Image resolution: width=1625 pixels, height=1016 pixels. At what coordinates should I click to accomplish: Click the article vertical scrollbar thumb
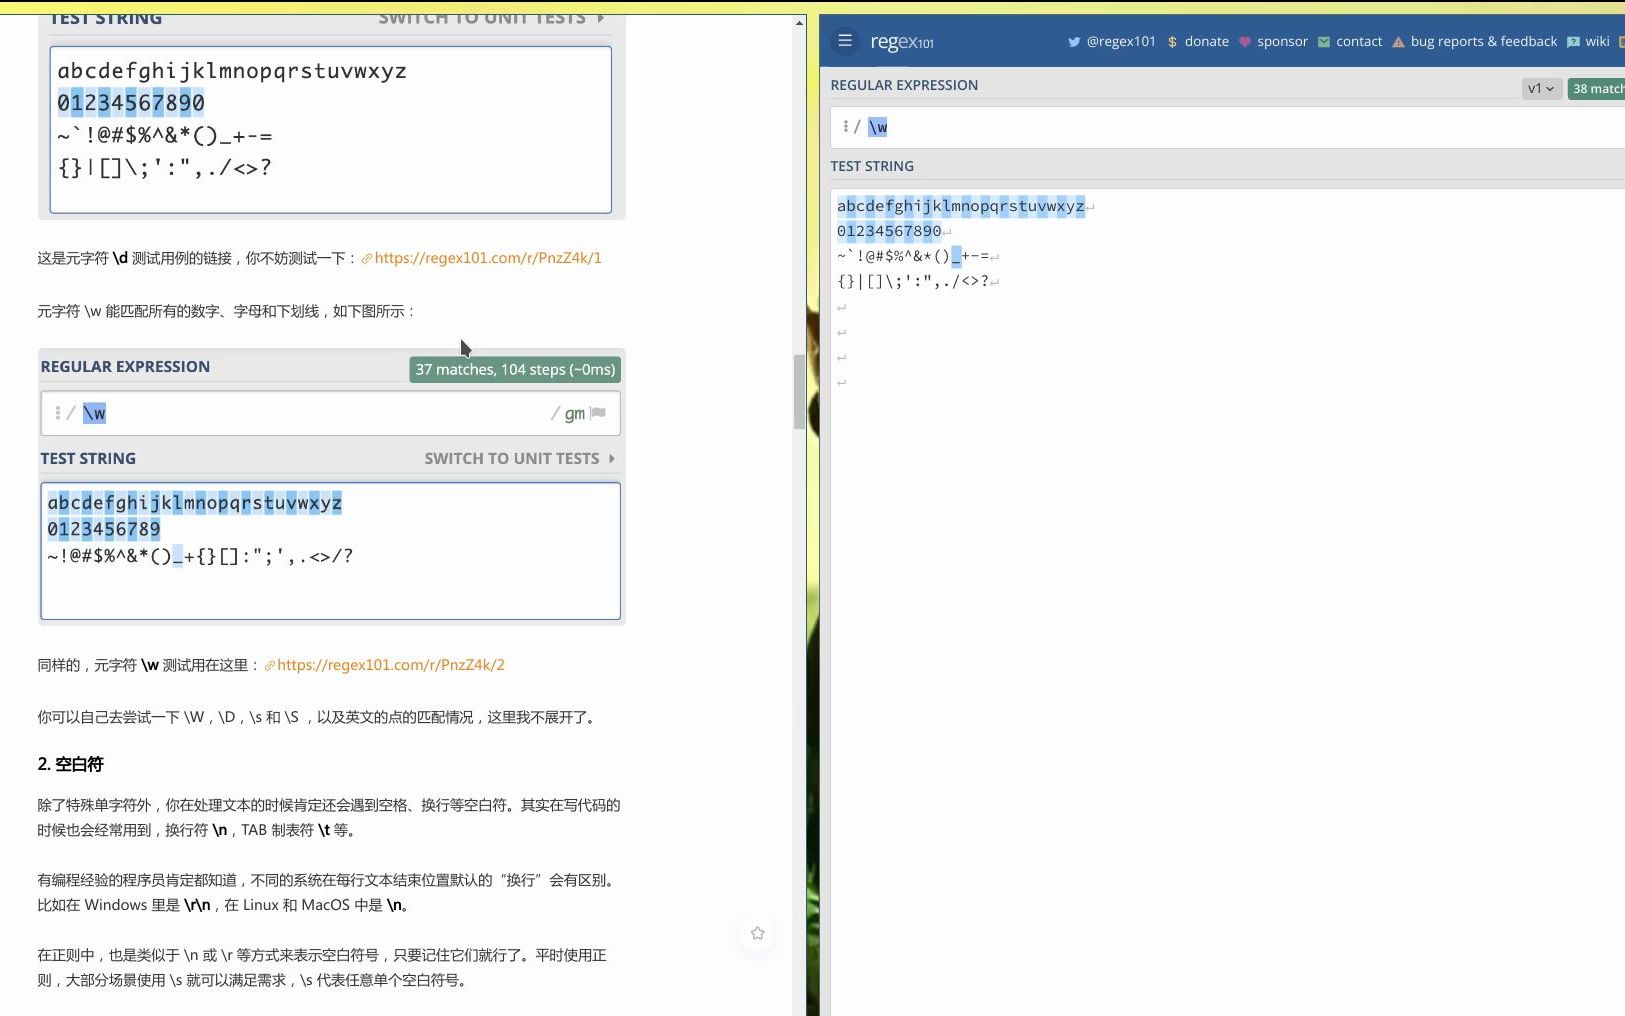800,392
